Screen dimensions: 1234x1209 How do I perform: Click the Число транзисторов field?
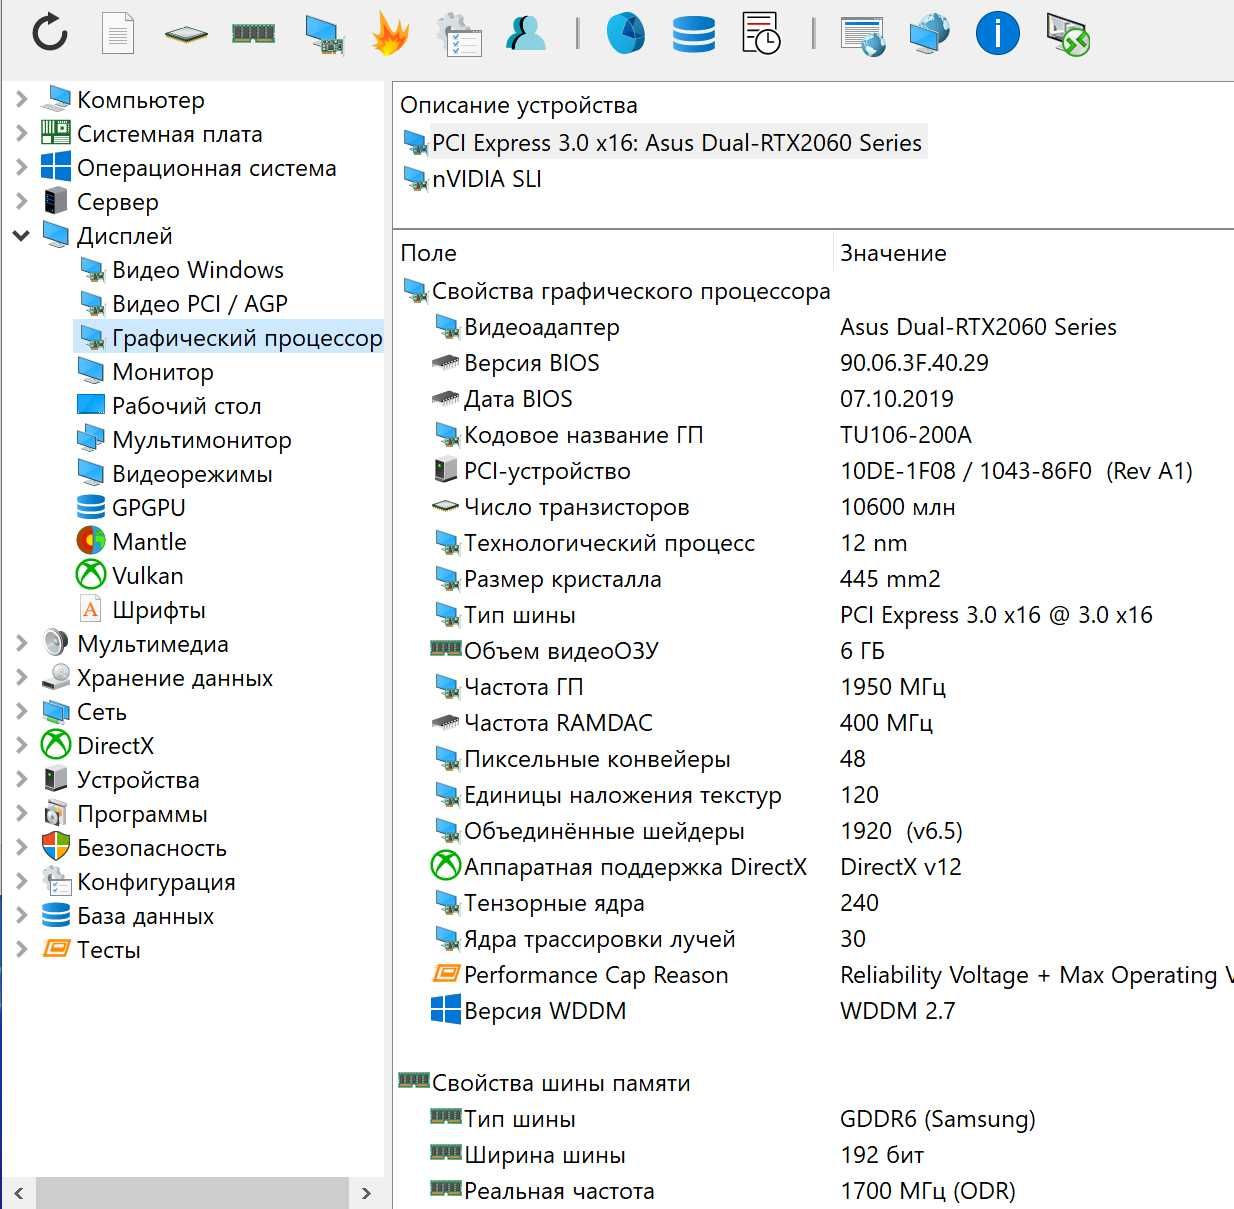tap(577, 507)
